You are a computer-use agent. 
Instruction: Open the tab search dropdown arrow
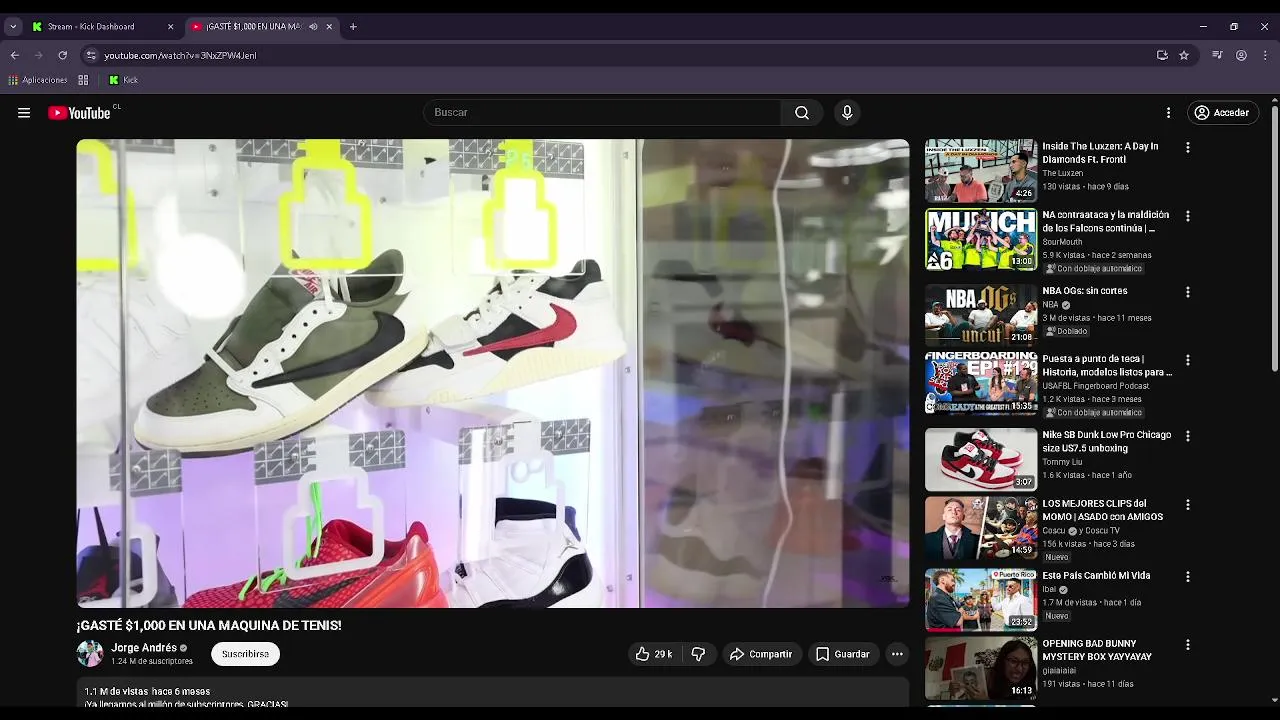[13, 27]
